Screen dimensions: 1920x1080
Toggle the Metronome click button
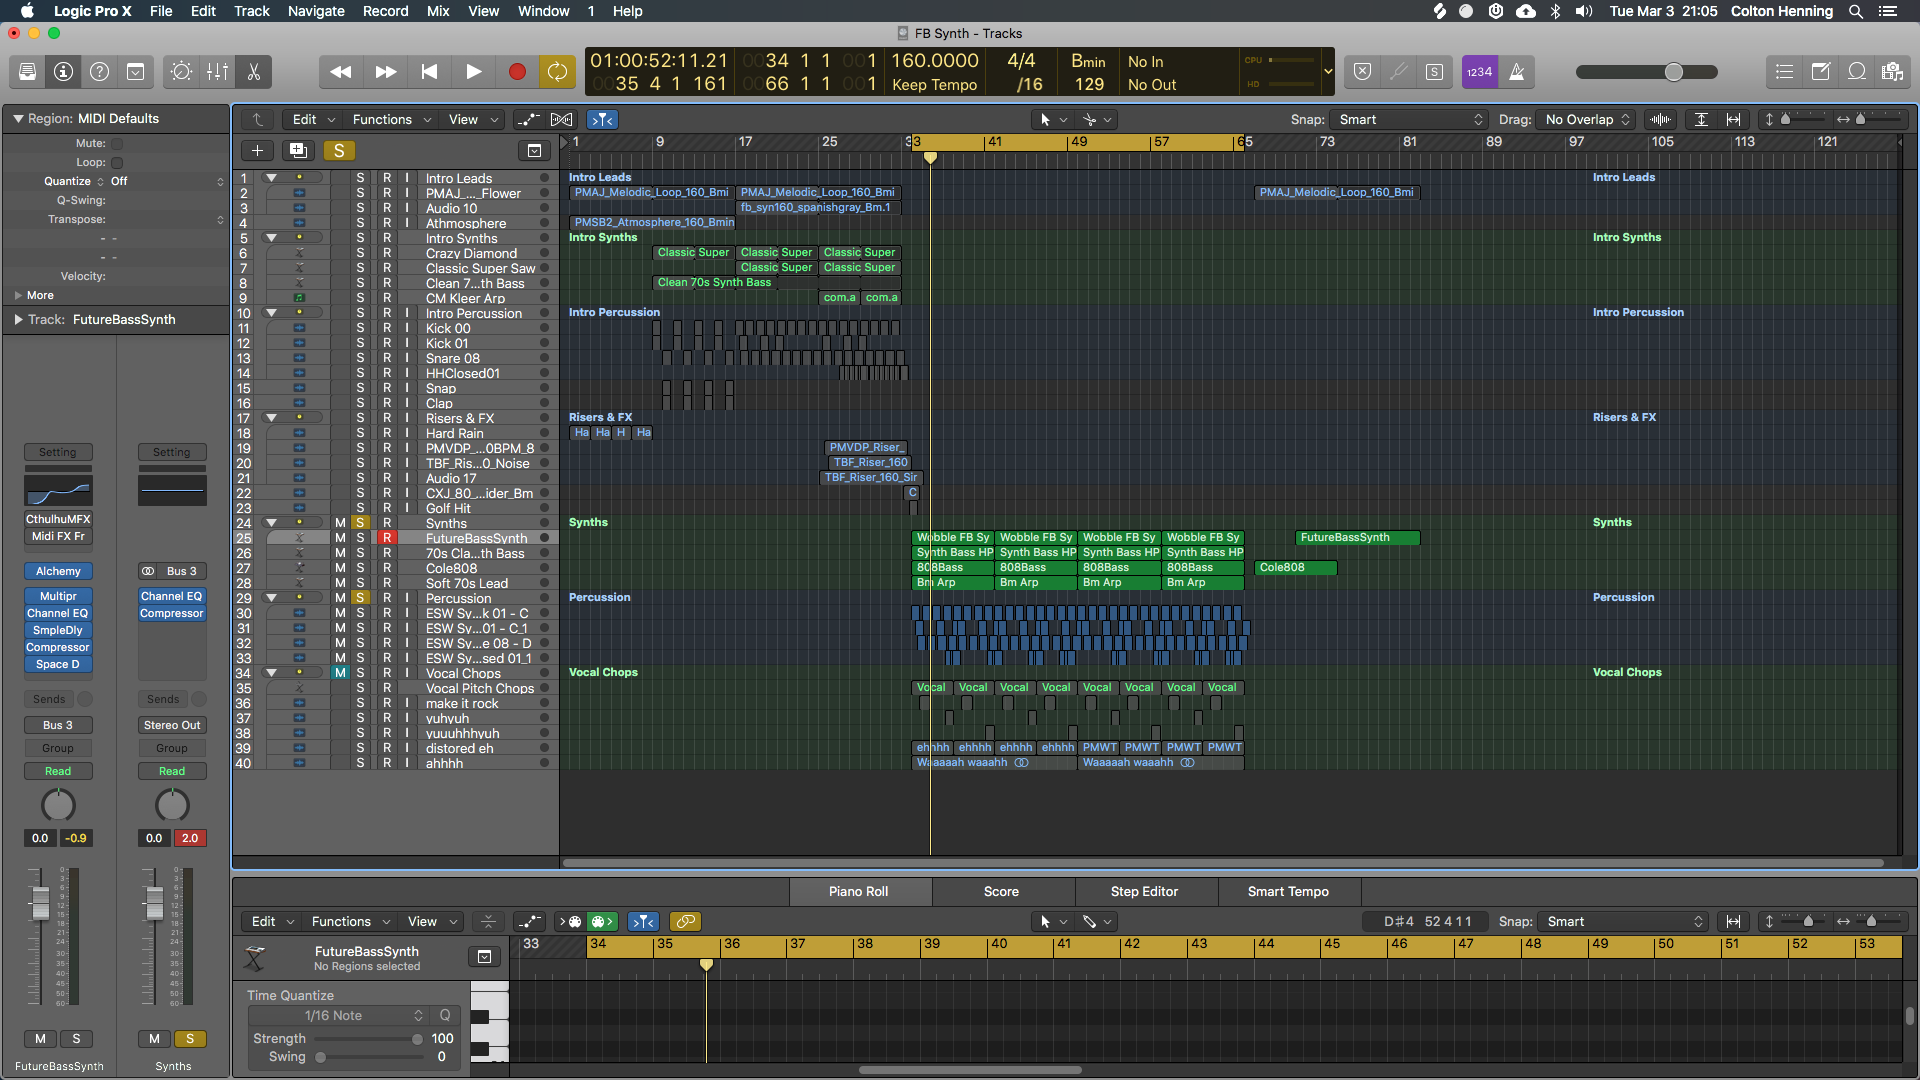[x=1516, y=72]
